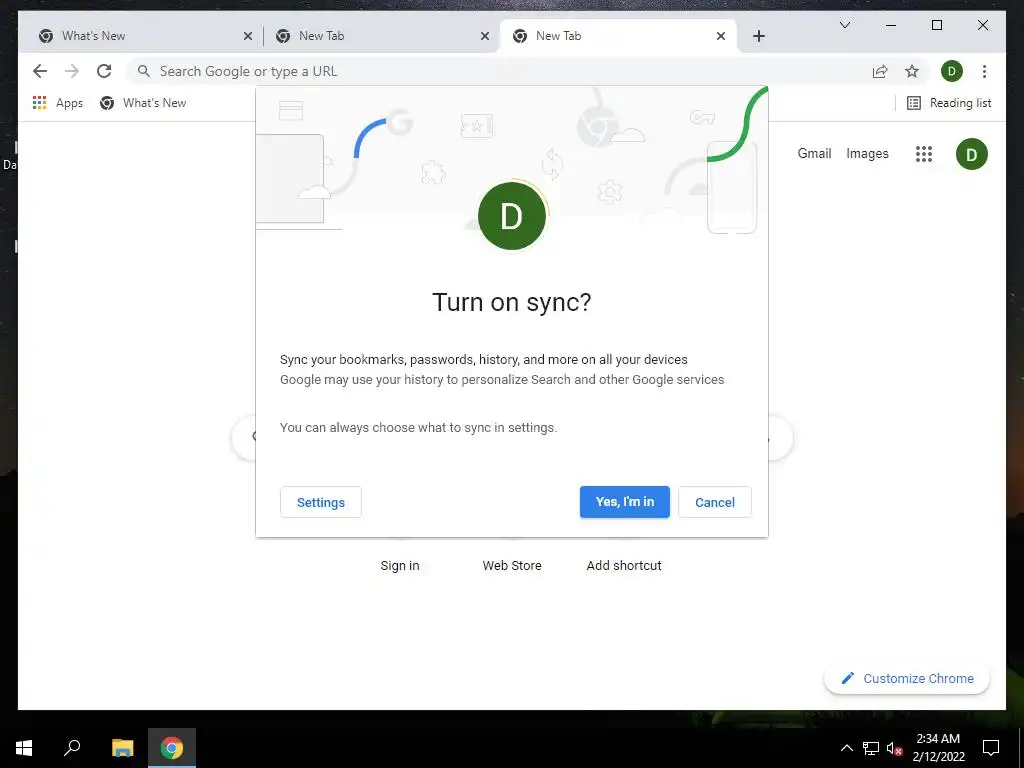Open the profile avatar D in toolbar
The width and height of the screenshot is (1024, 768).
(952, 71)
